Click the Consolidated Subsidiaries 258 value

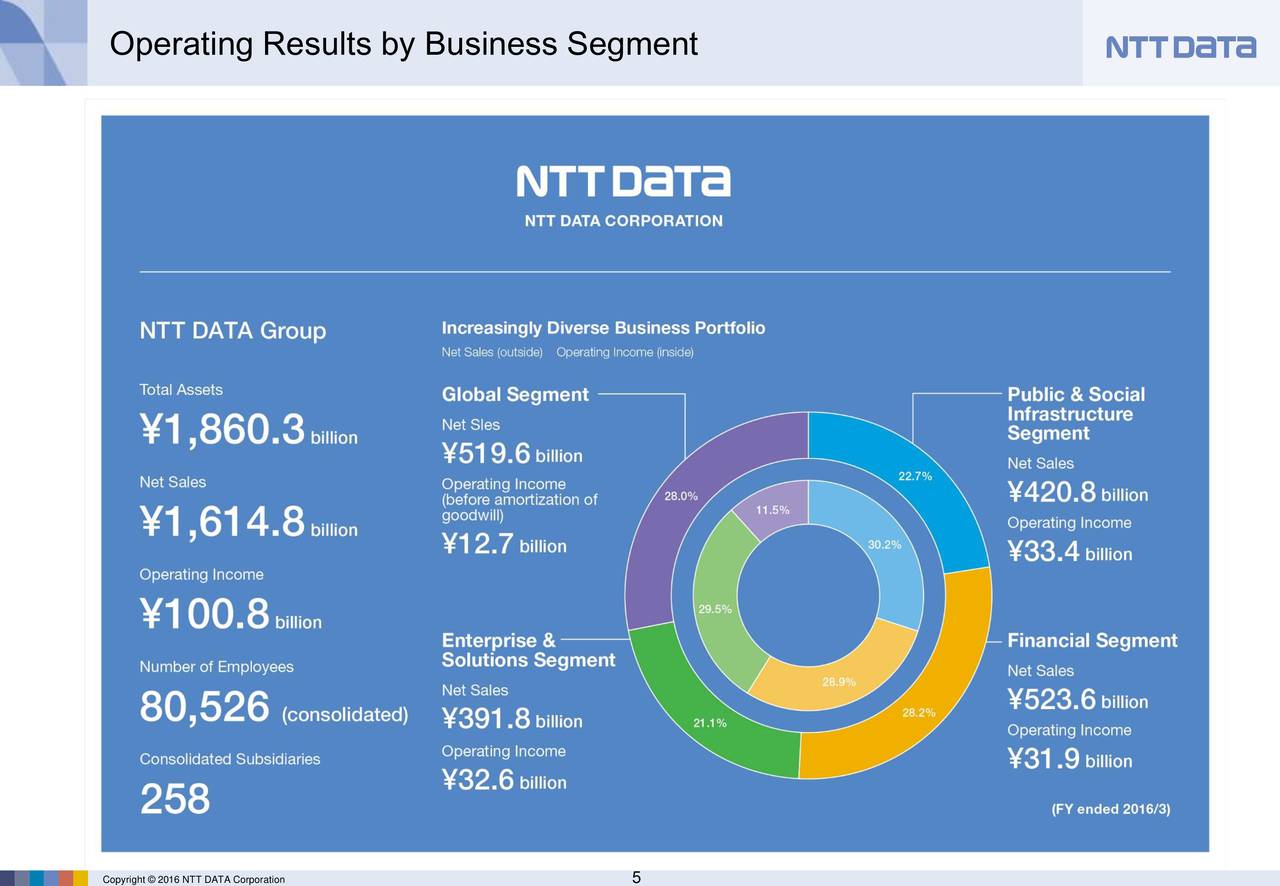tap(175, 800)
